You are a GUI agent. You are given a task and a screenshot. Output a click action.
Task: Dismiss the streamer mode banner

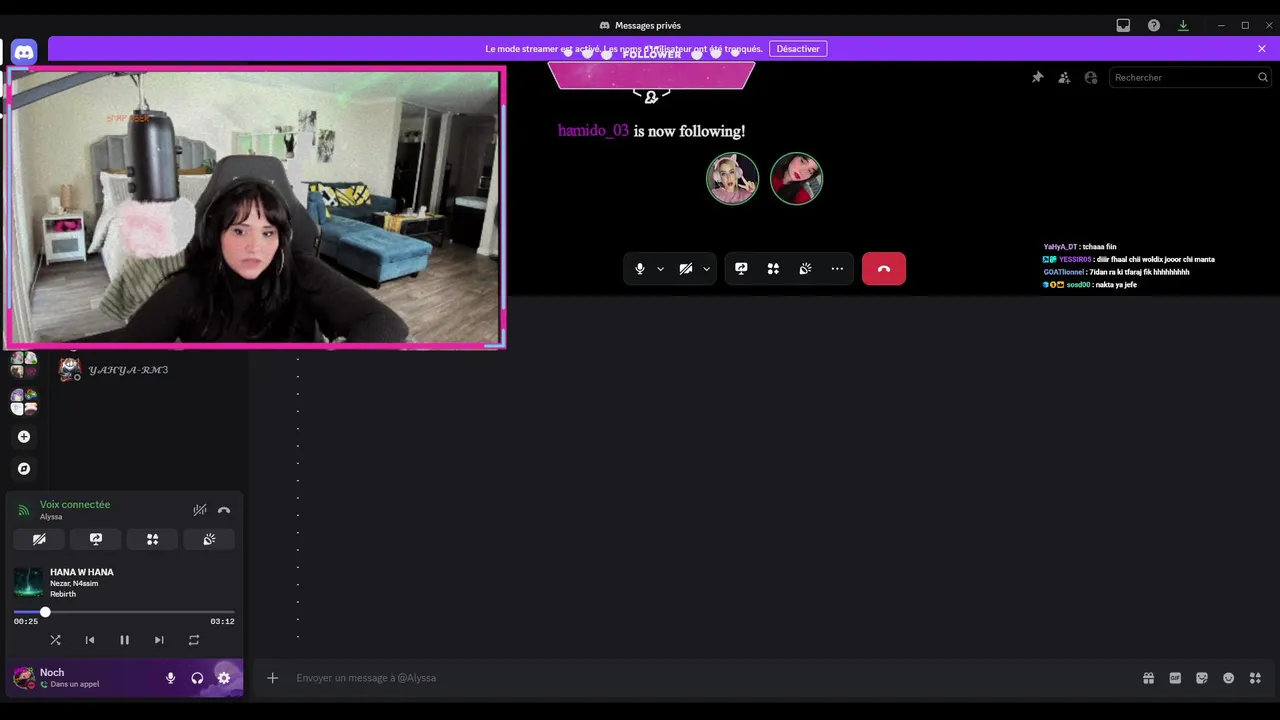click(x=1262, y=49)
